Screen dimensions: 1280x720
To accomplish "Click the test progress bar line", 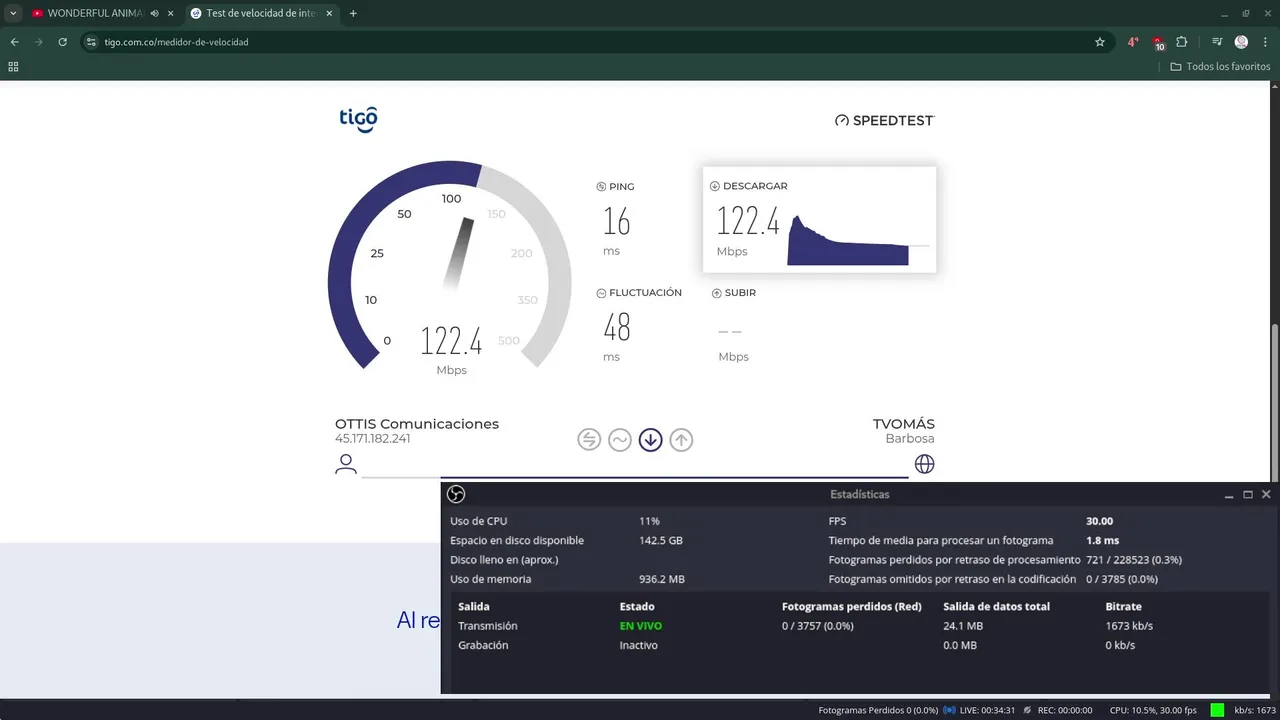I will click(635, 477).
